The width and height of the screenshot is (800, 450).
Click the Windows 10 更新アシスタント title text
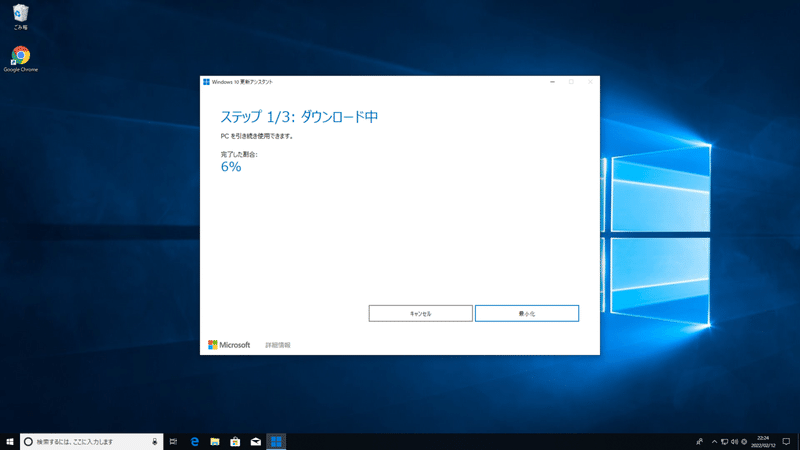pyautogui.click(x=242, y=82)
